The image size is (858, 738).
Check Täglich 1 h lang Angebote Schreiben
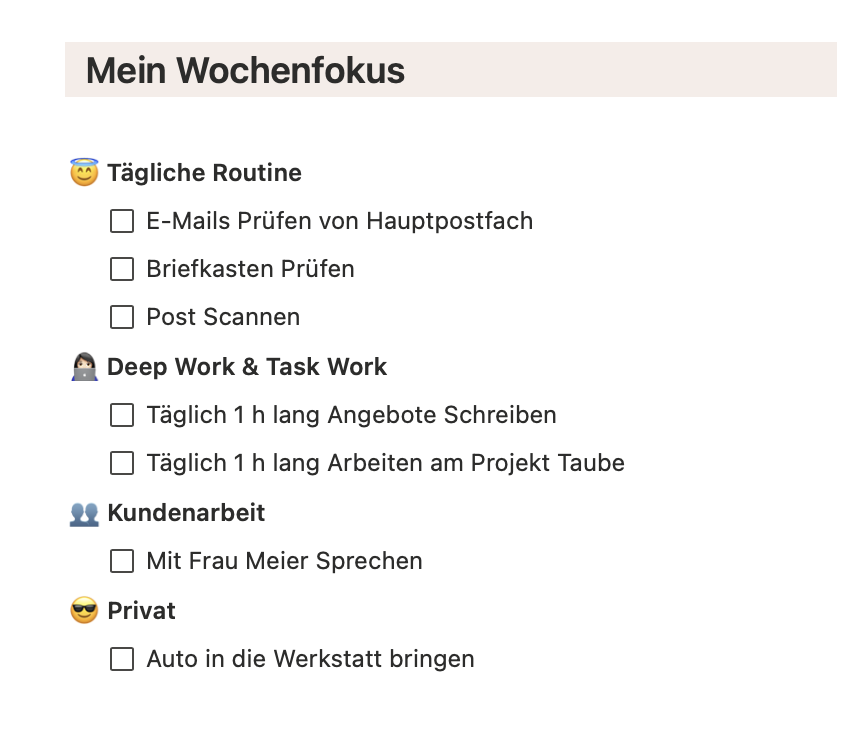[x=121, y=415]
